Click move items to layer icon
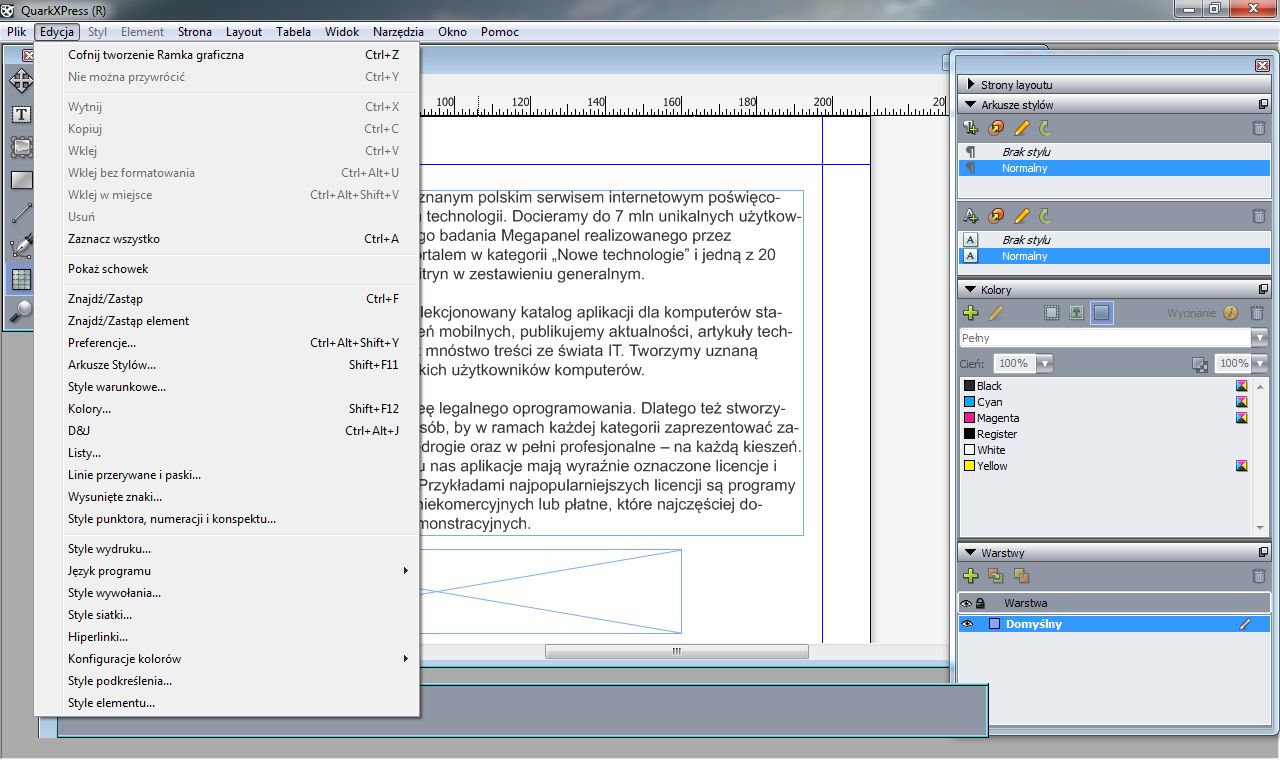 (996, 576)
